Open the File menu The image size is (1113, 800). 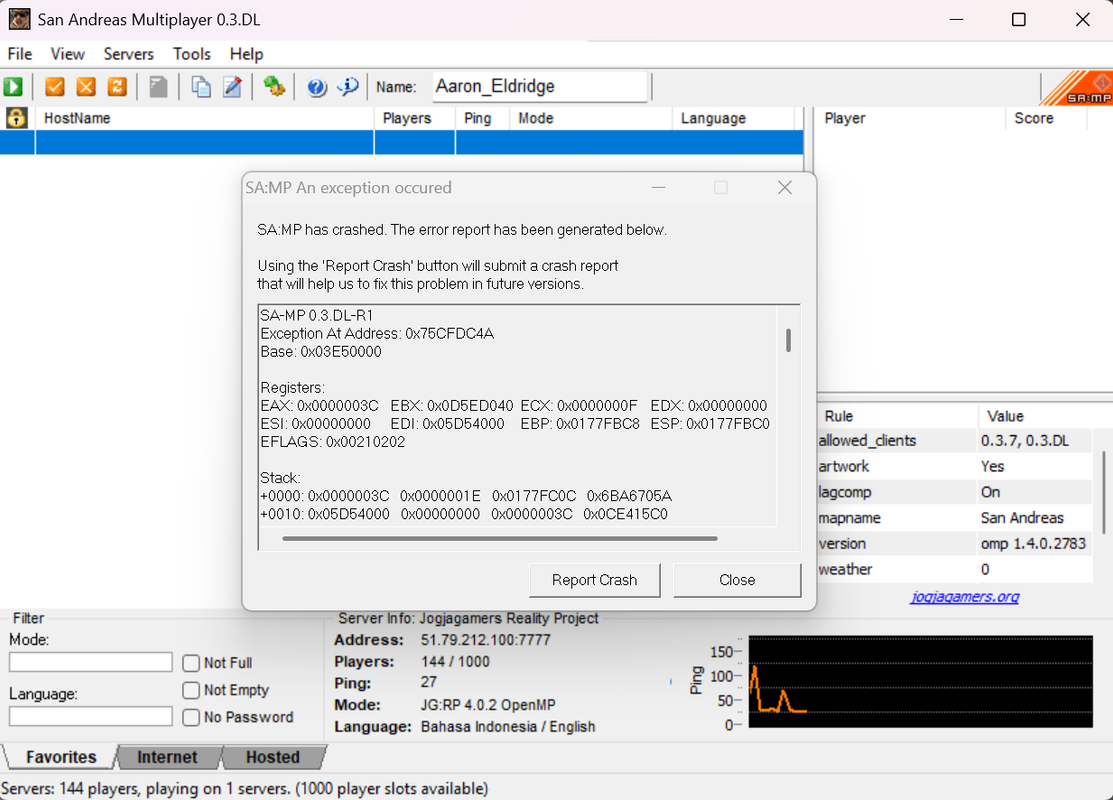pos(20,54)
